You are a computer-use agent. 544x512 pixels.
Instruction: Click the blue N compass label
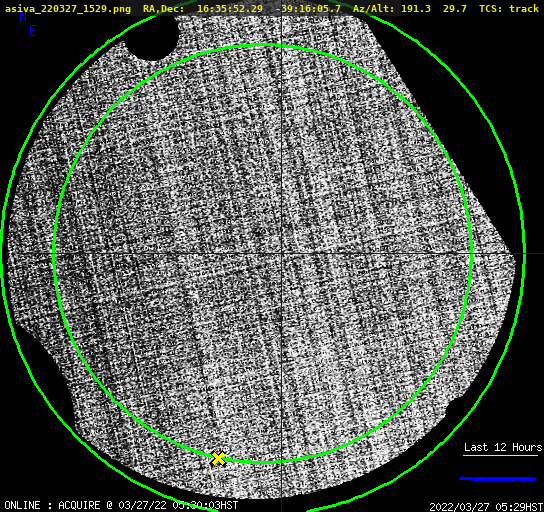[x=23, y=17]
